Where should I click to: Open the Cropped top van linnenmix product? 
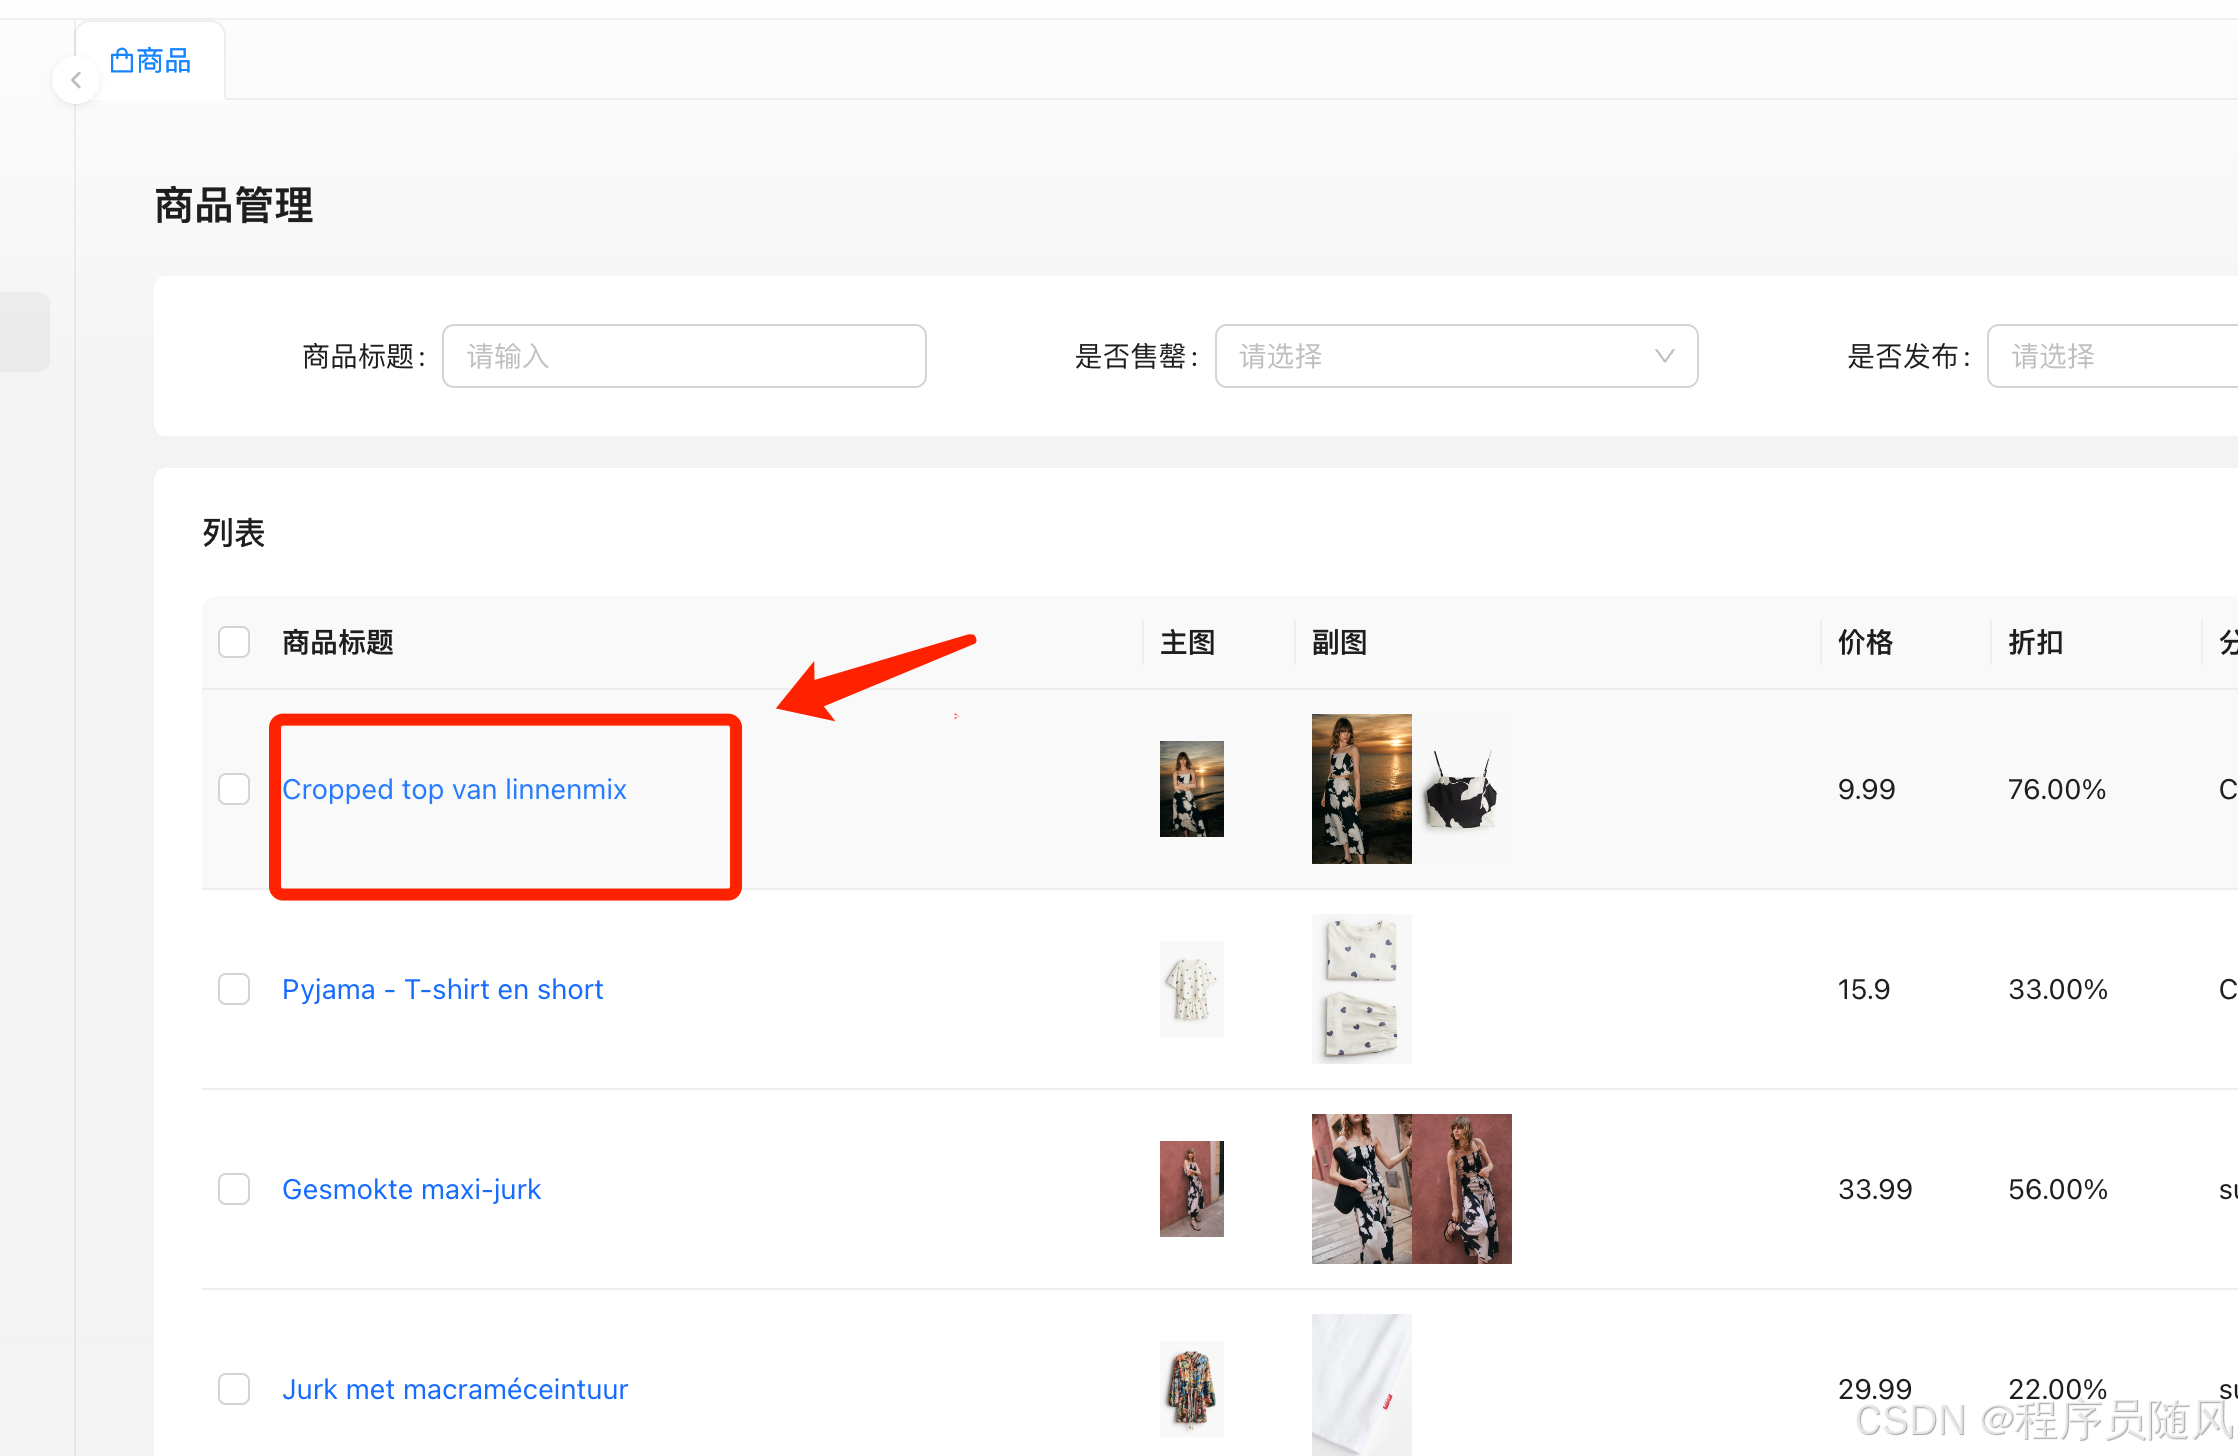tap(454, 789)
